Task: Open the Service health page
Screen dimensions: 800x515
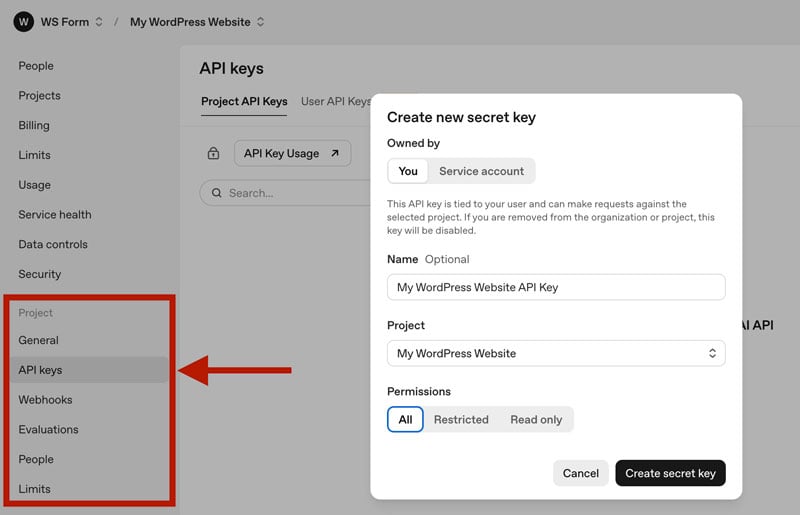Action: (x=55, y=214)
